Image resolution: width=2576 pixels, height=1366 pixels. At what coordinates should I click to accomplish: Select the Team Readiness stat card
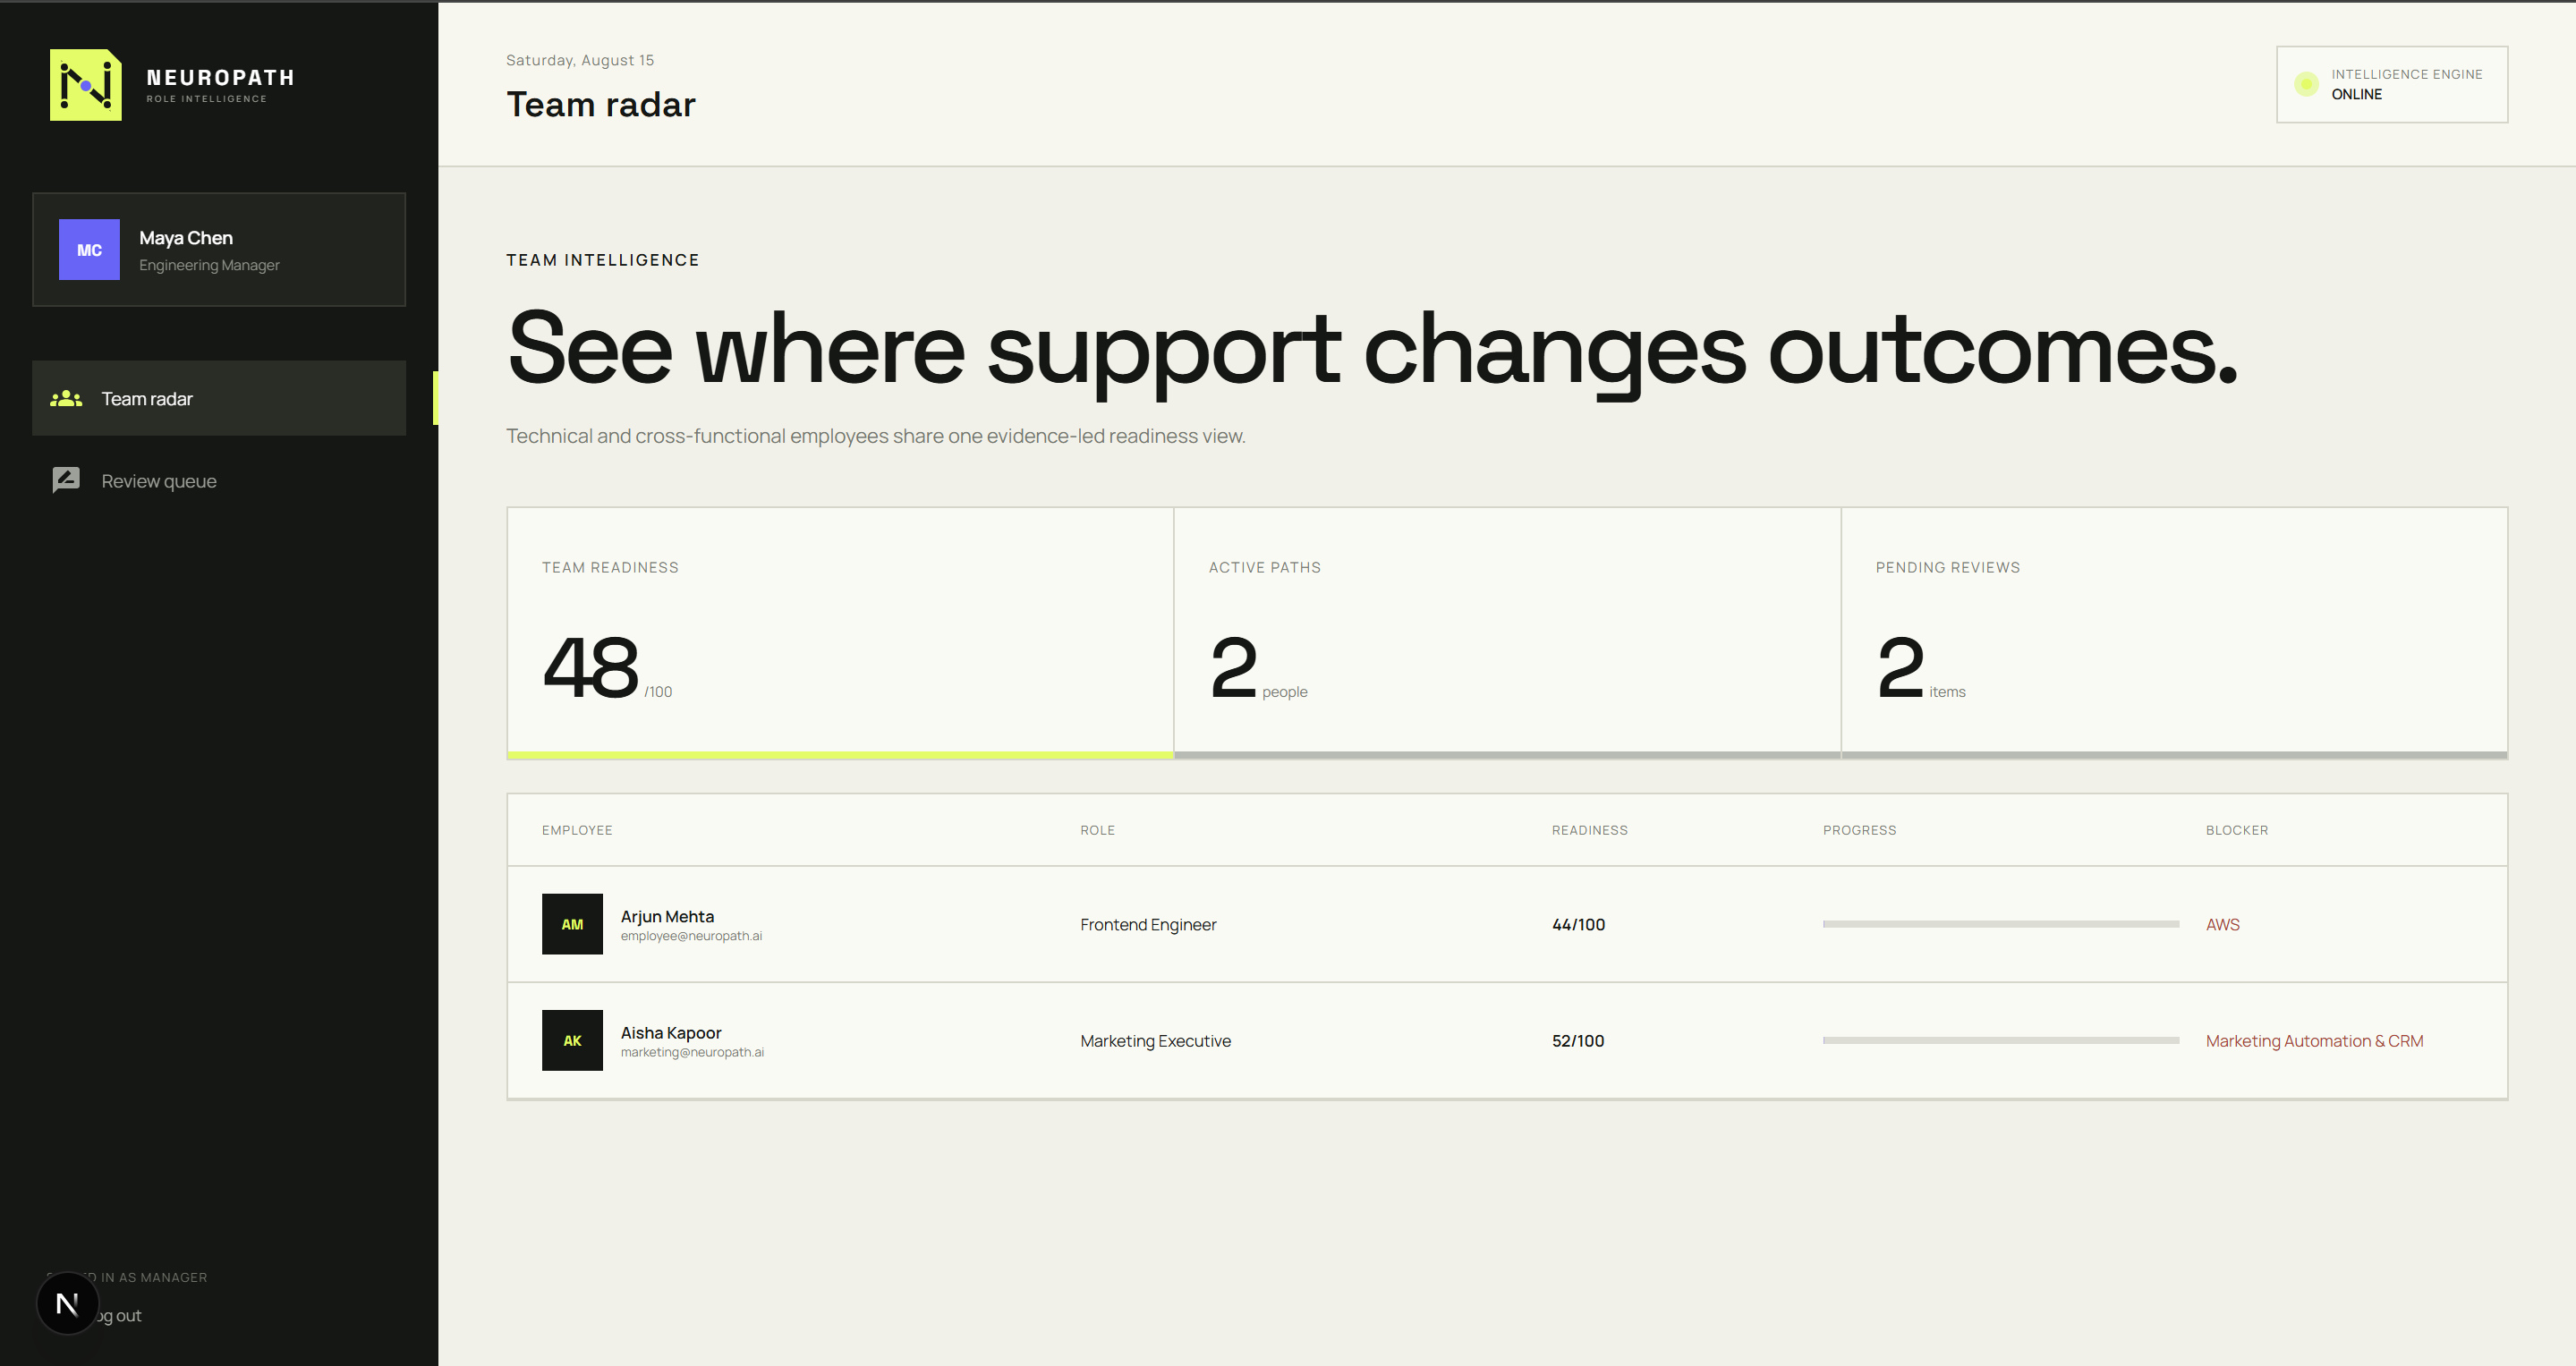tap(840, 633)
